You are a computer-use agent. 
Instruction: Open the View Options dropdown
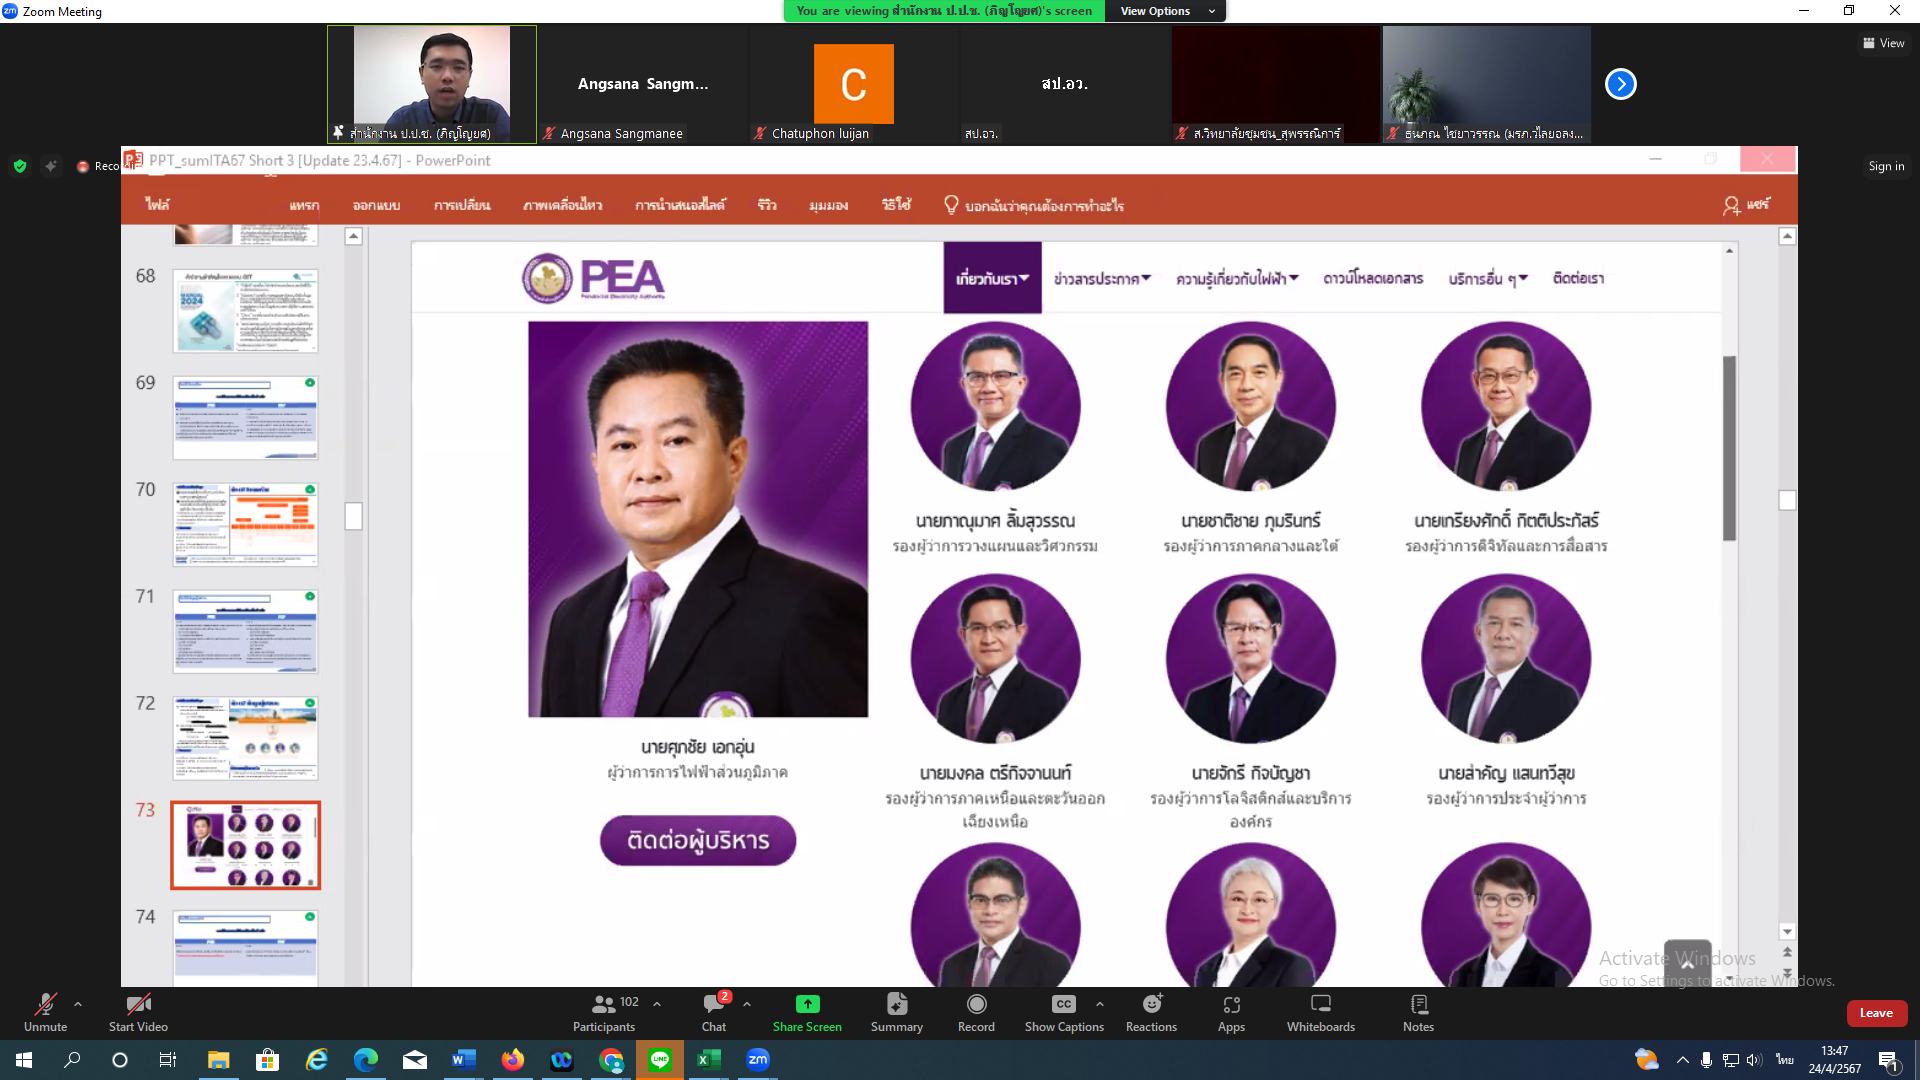point(1166,11)
